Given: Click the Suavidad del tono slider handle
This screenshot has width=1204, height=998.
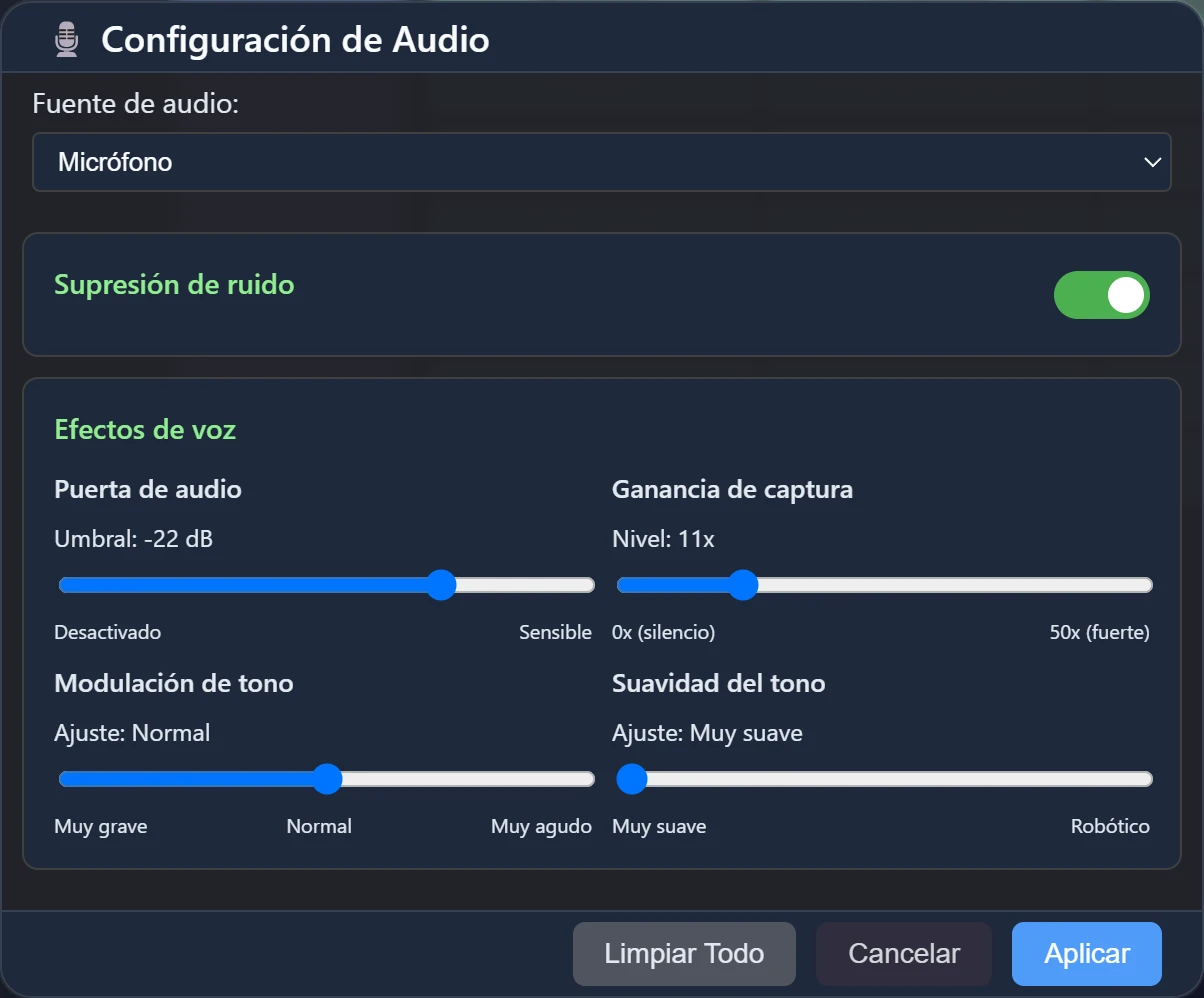Looking at the screenshot, I should (631, 779).
